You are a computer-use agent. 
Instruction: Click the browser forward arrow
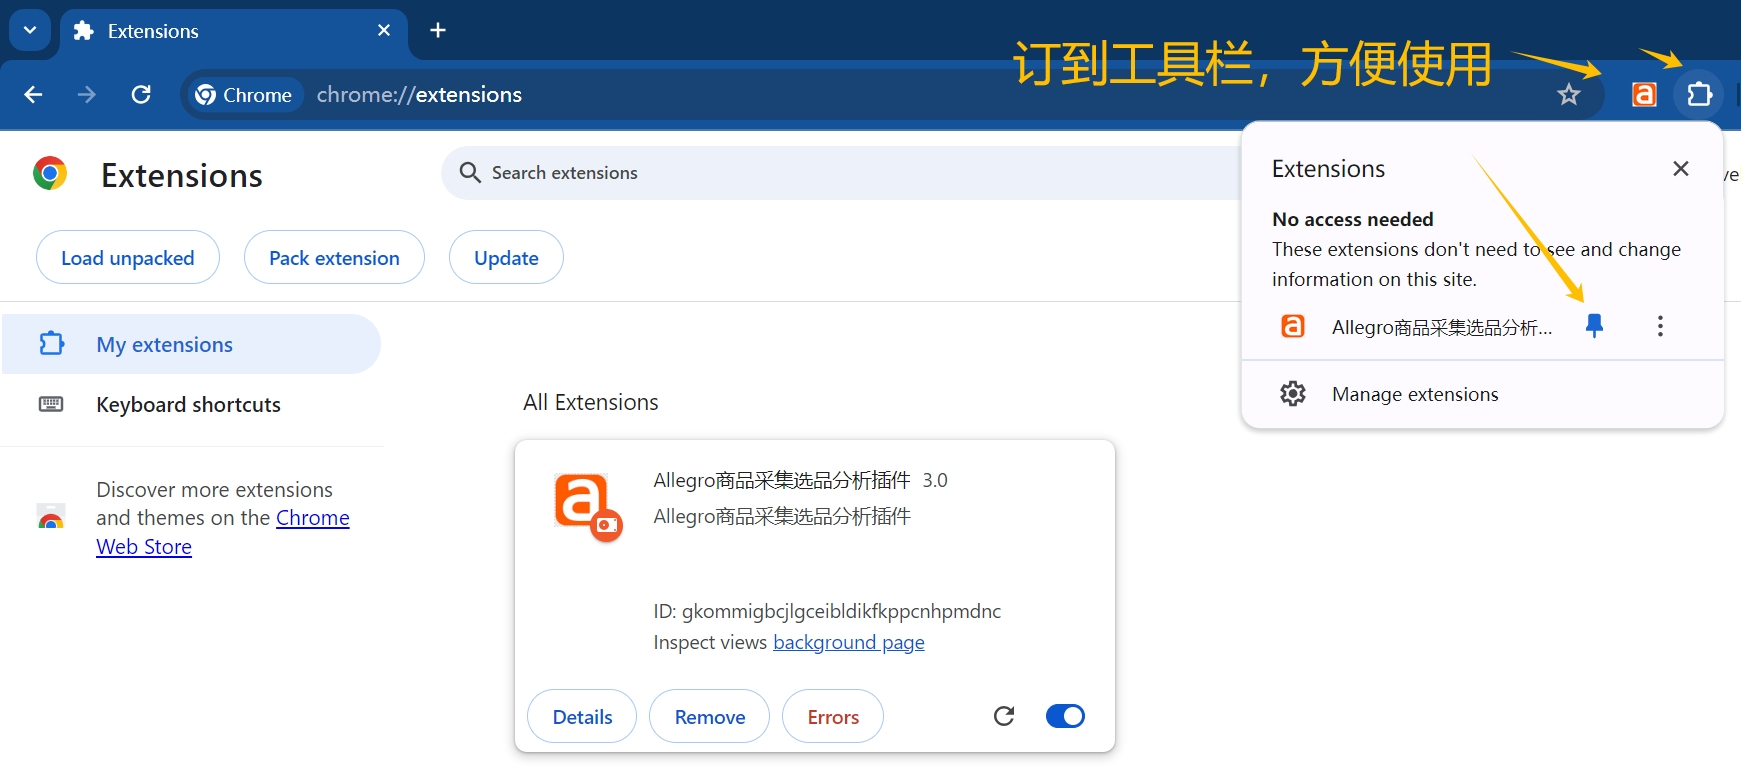[x=87, y=94]
